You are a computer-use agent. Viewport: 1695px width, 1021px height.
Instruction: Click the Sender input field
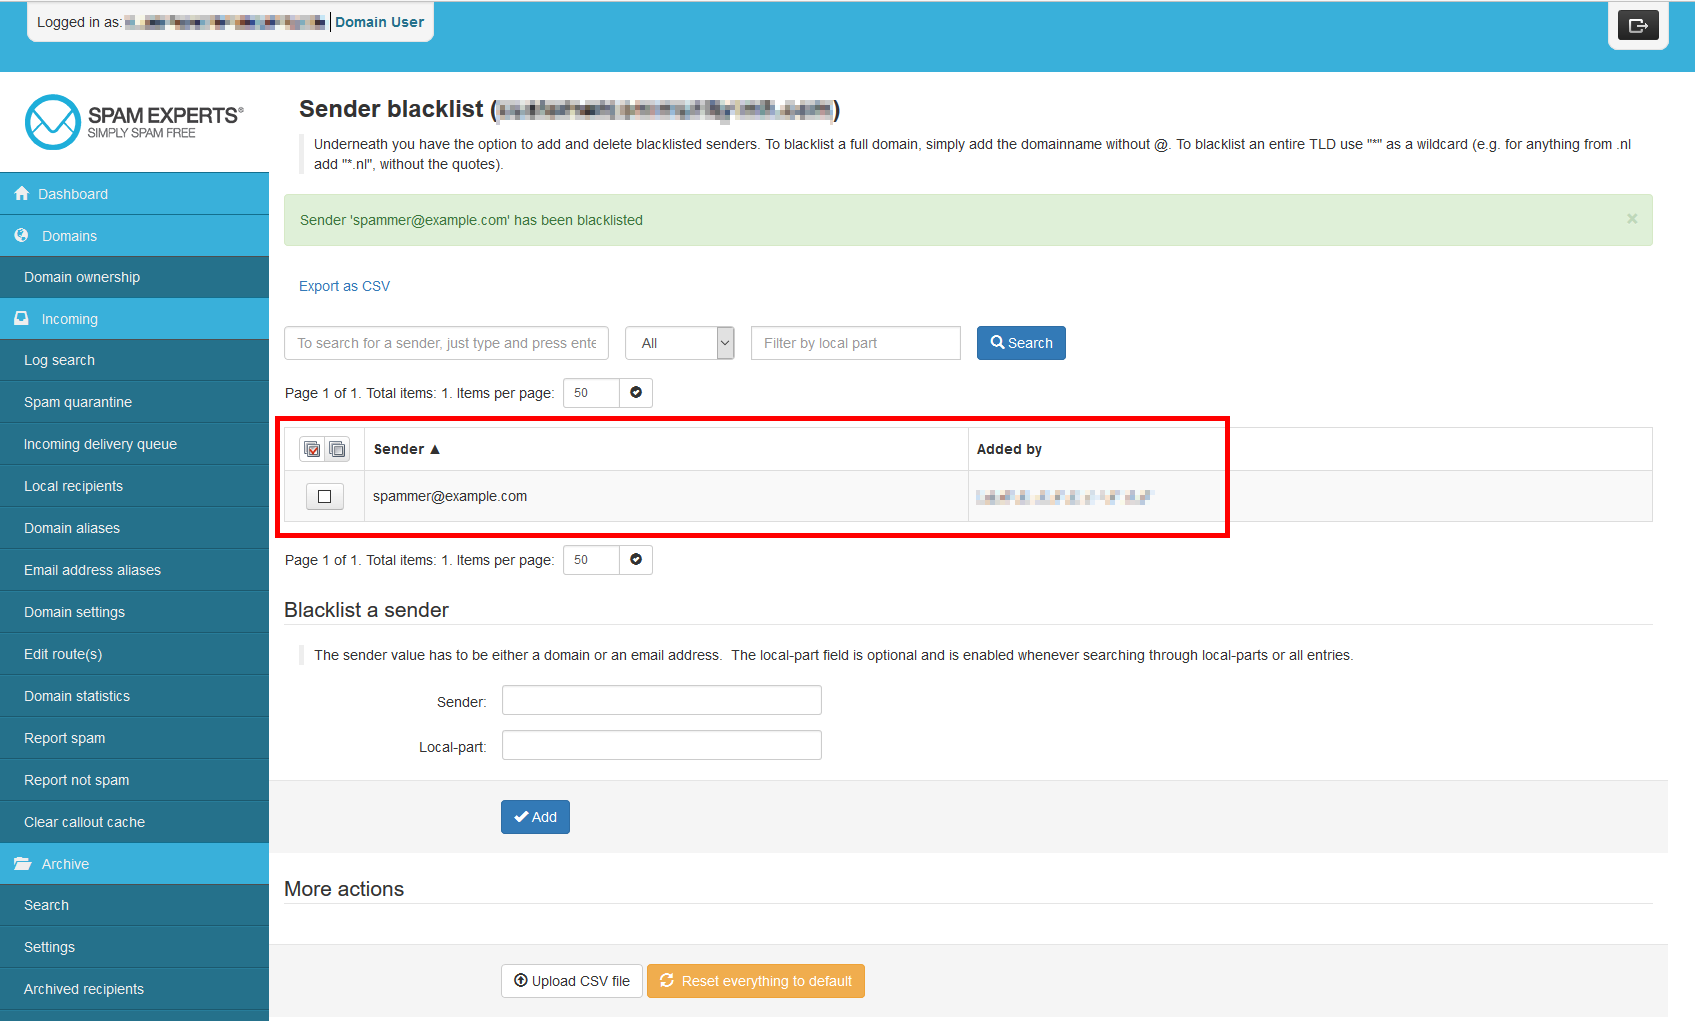(x=661, y=700)
